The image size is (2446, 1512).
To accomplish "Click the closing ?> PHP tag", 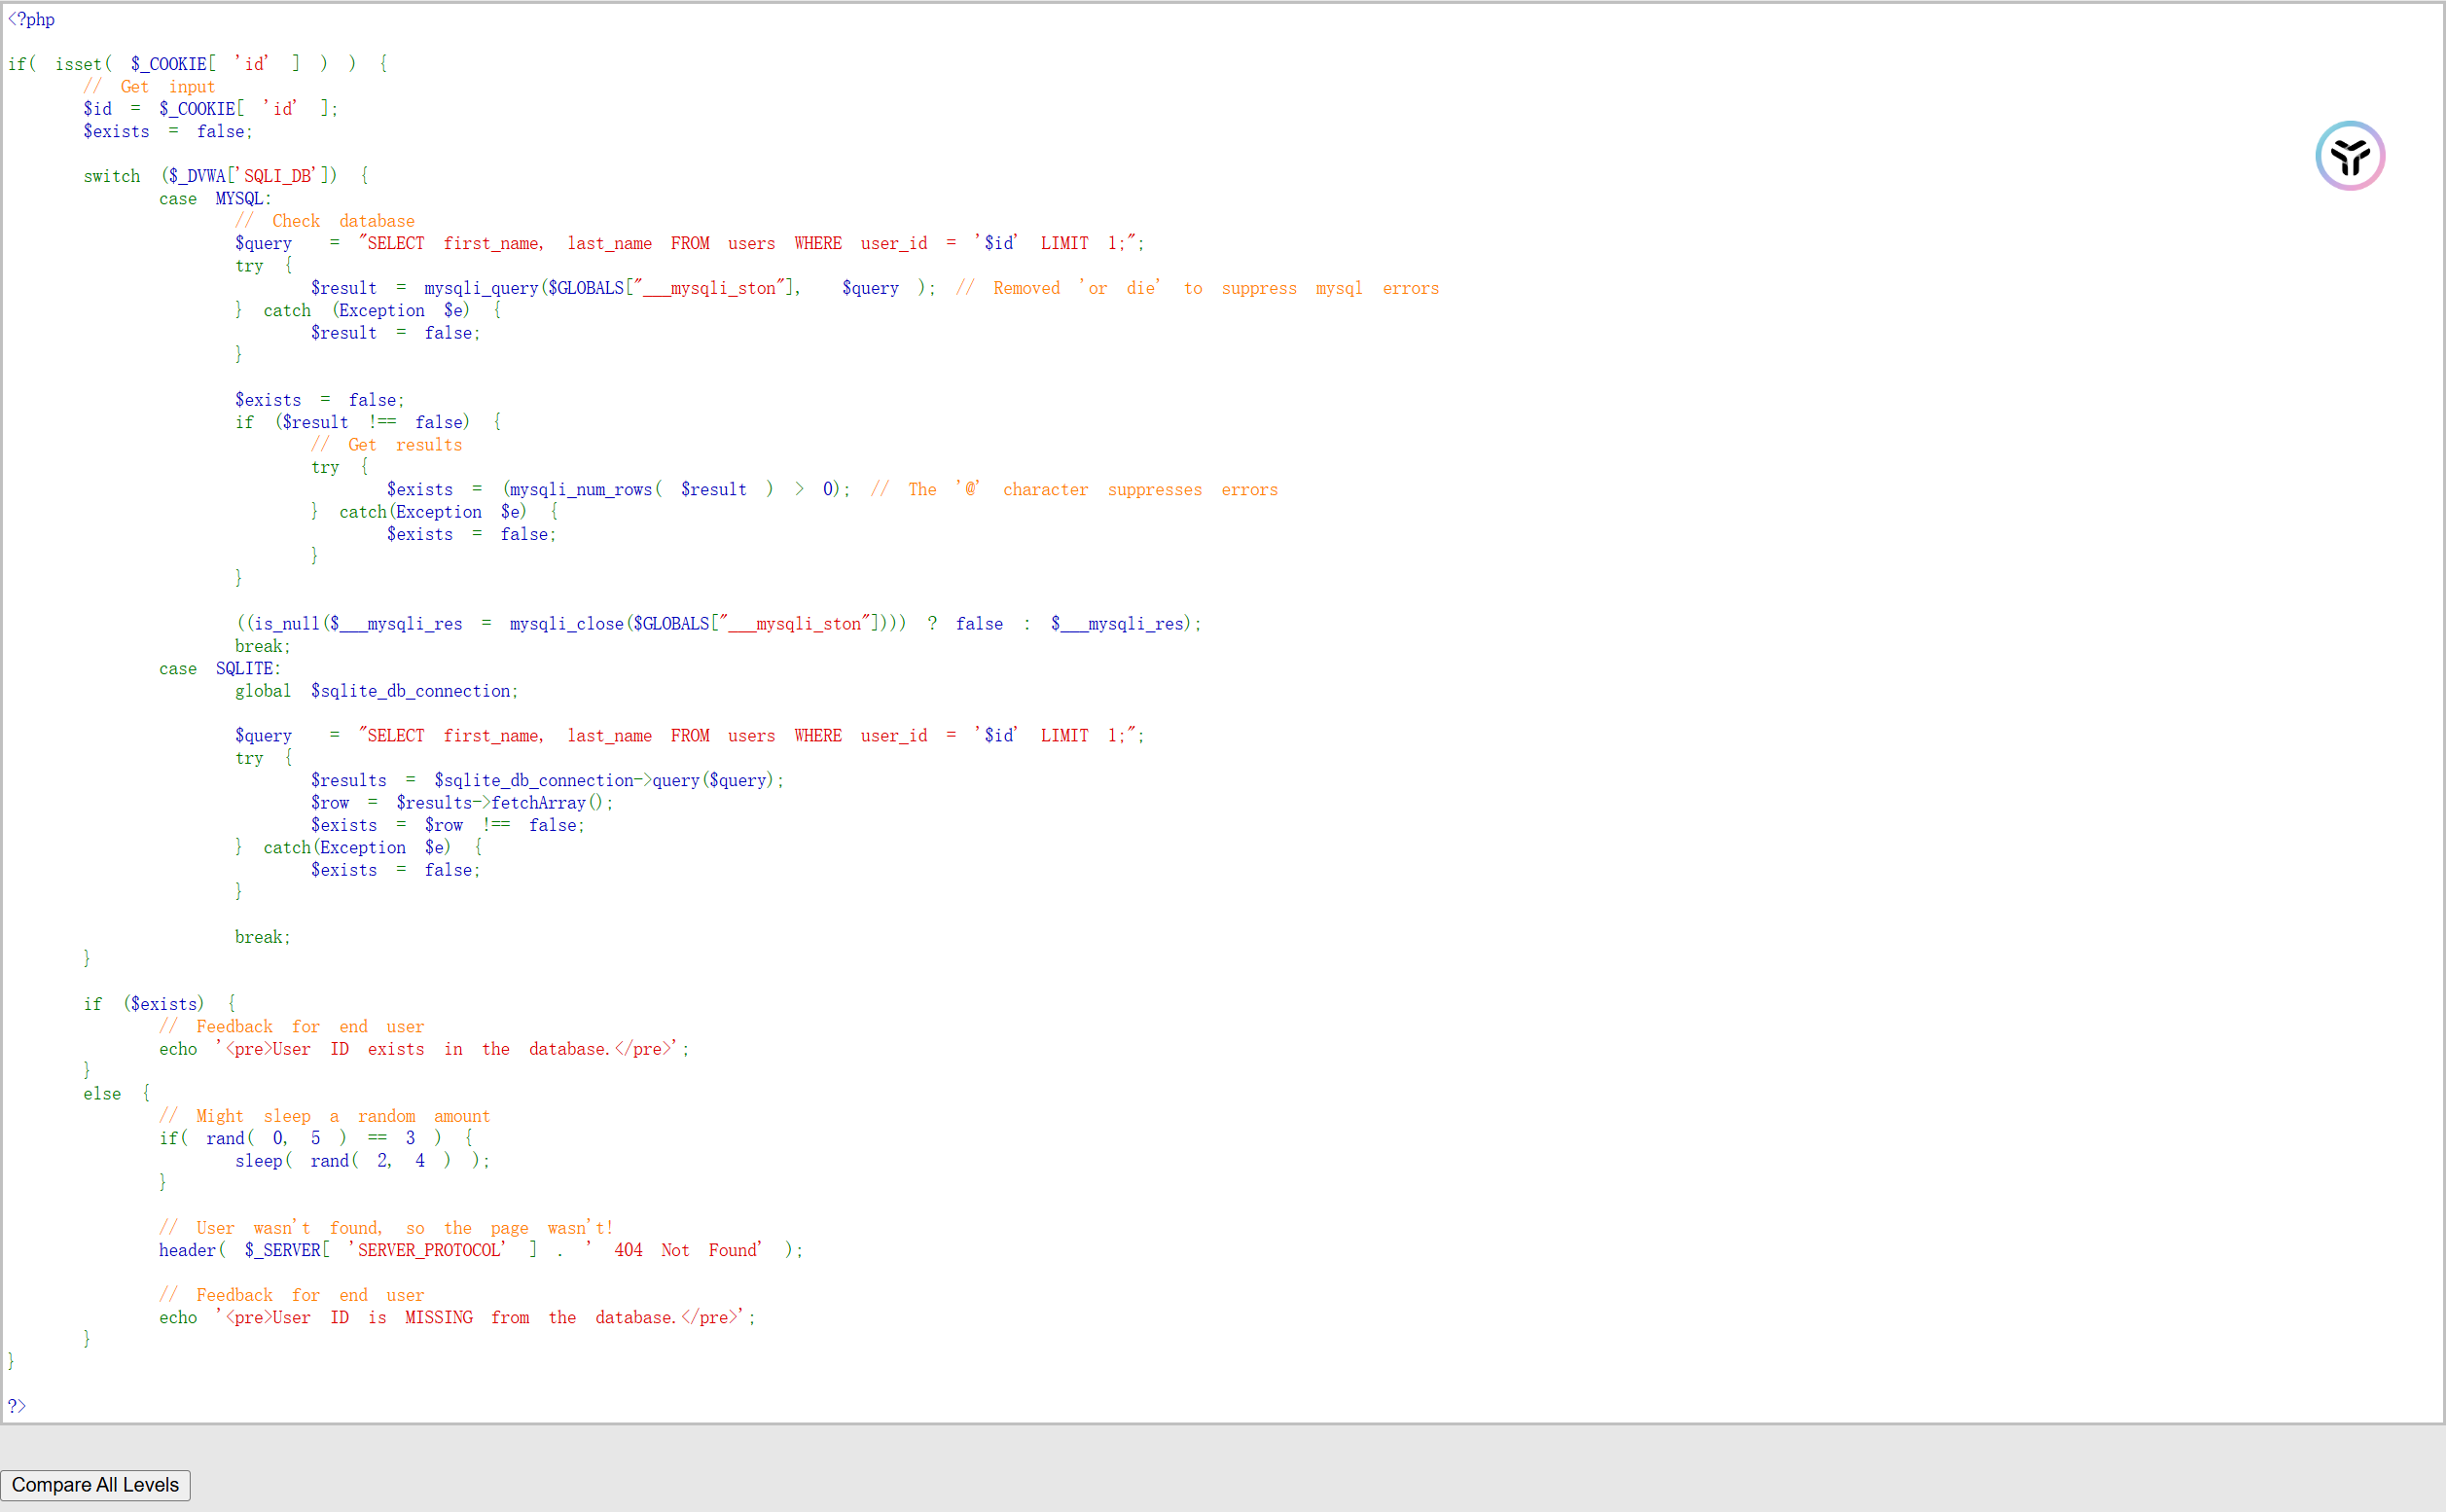I will click(17, 1405).
